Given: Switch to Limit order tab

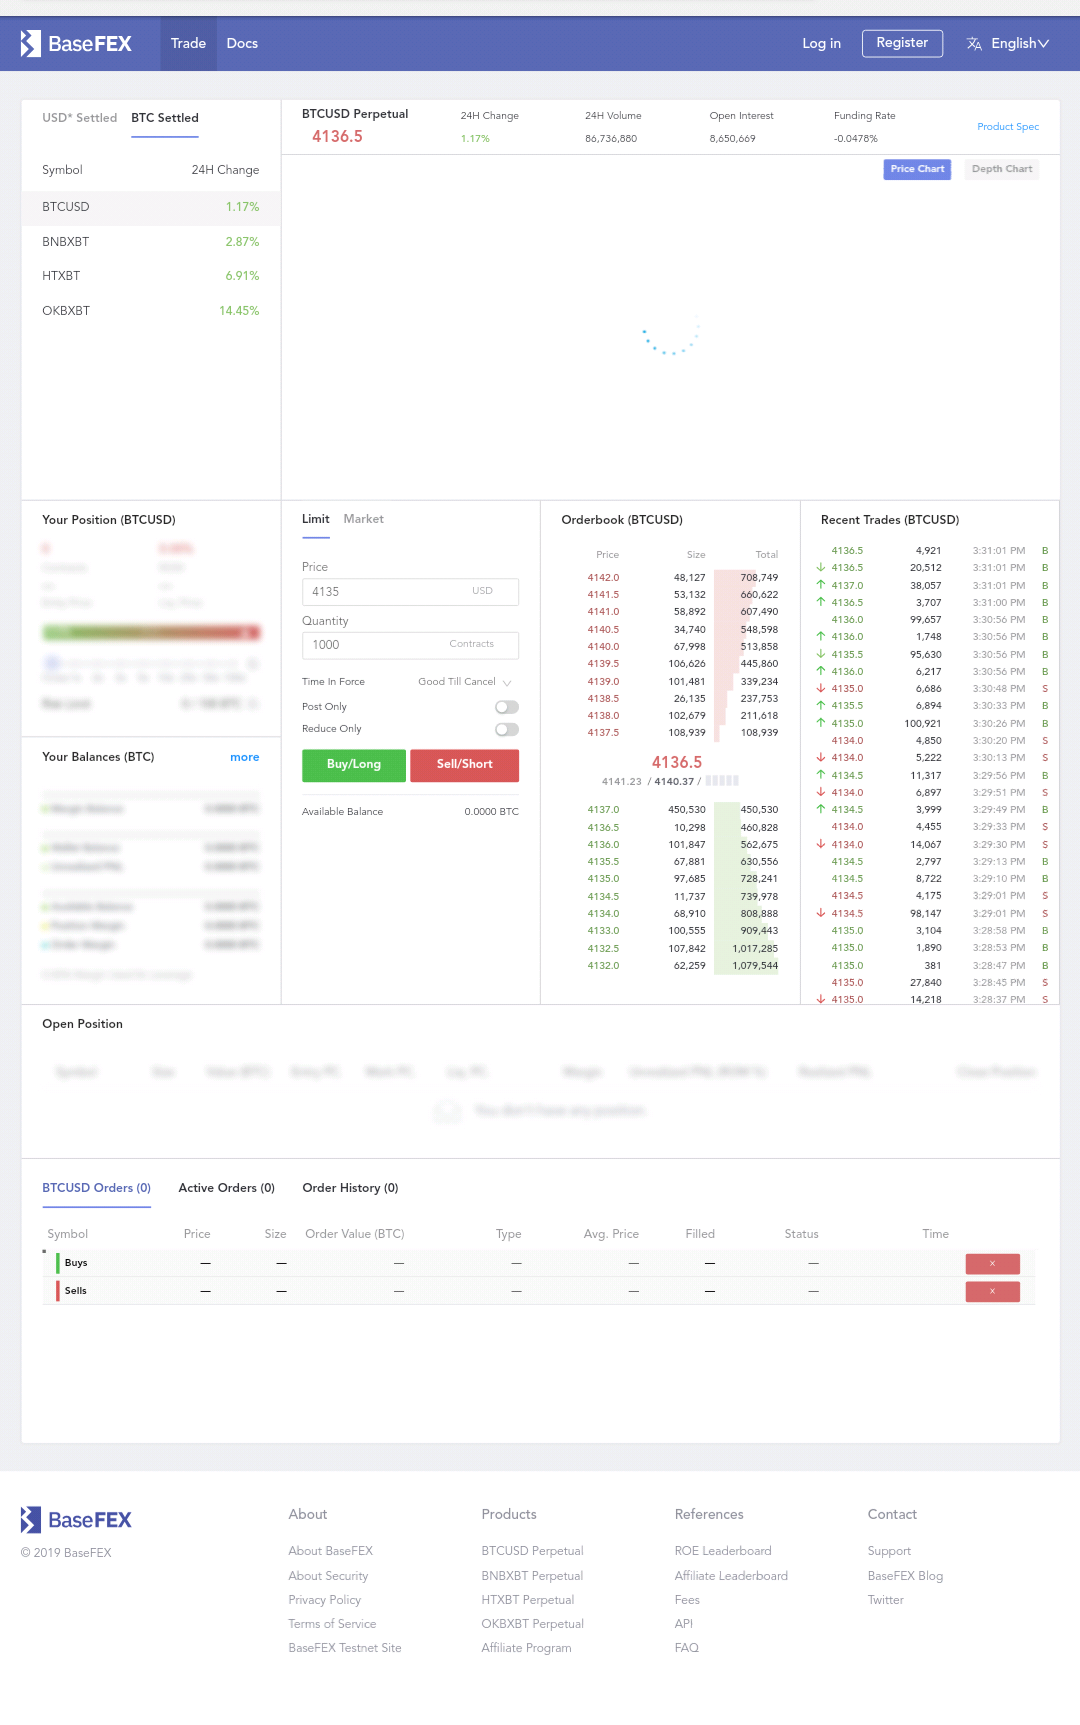Looking at the screenshot, I should point(315,519).
